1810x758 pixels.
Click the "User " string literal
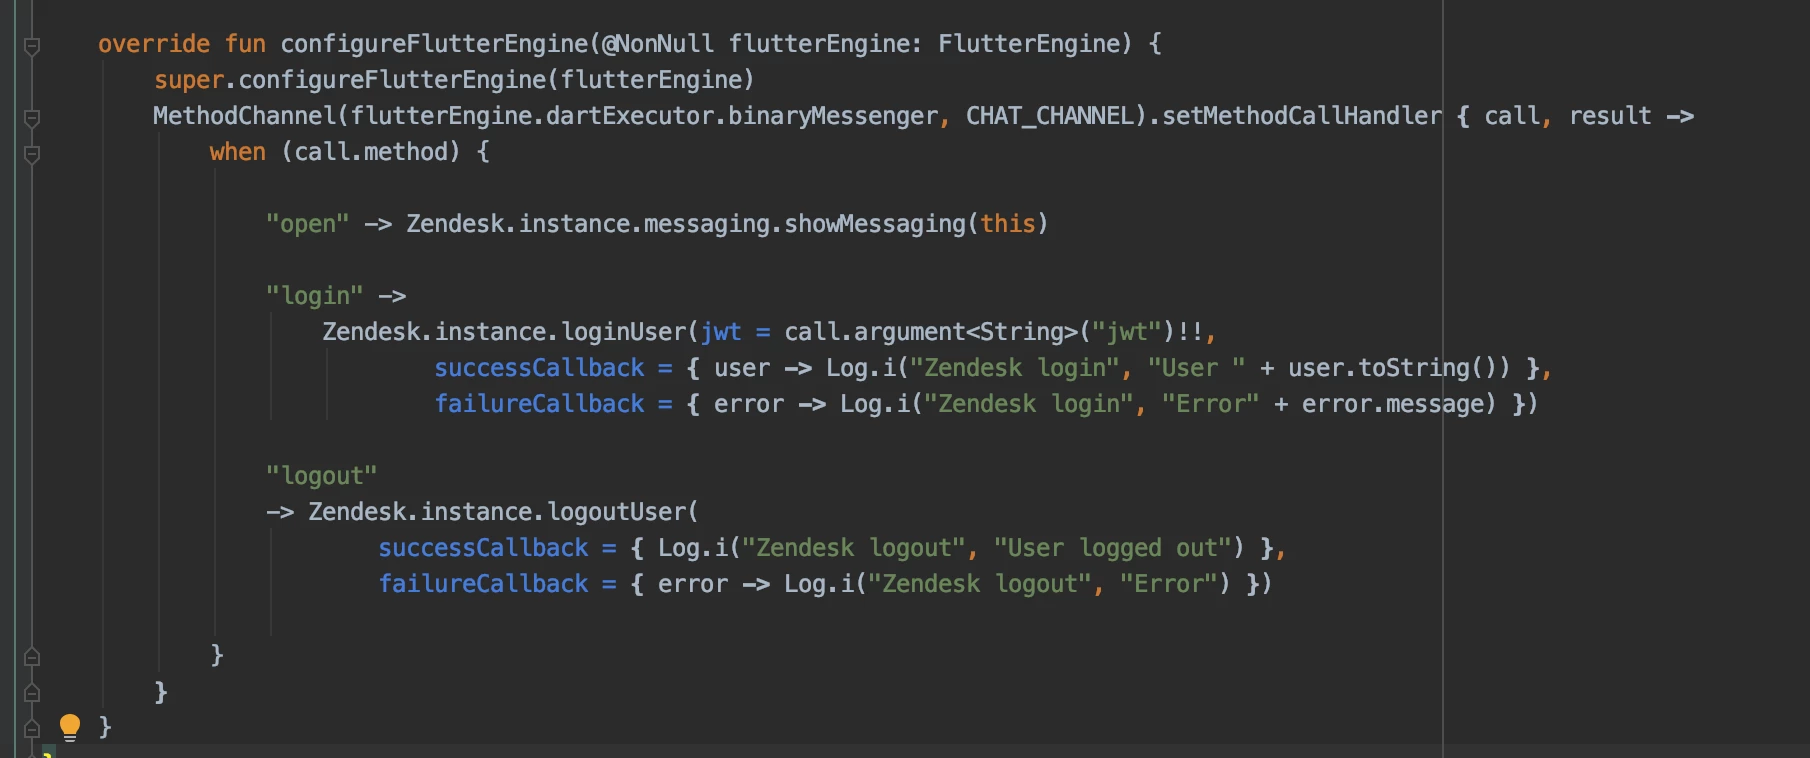[x=1197, y=368]
